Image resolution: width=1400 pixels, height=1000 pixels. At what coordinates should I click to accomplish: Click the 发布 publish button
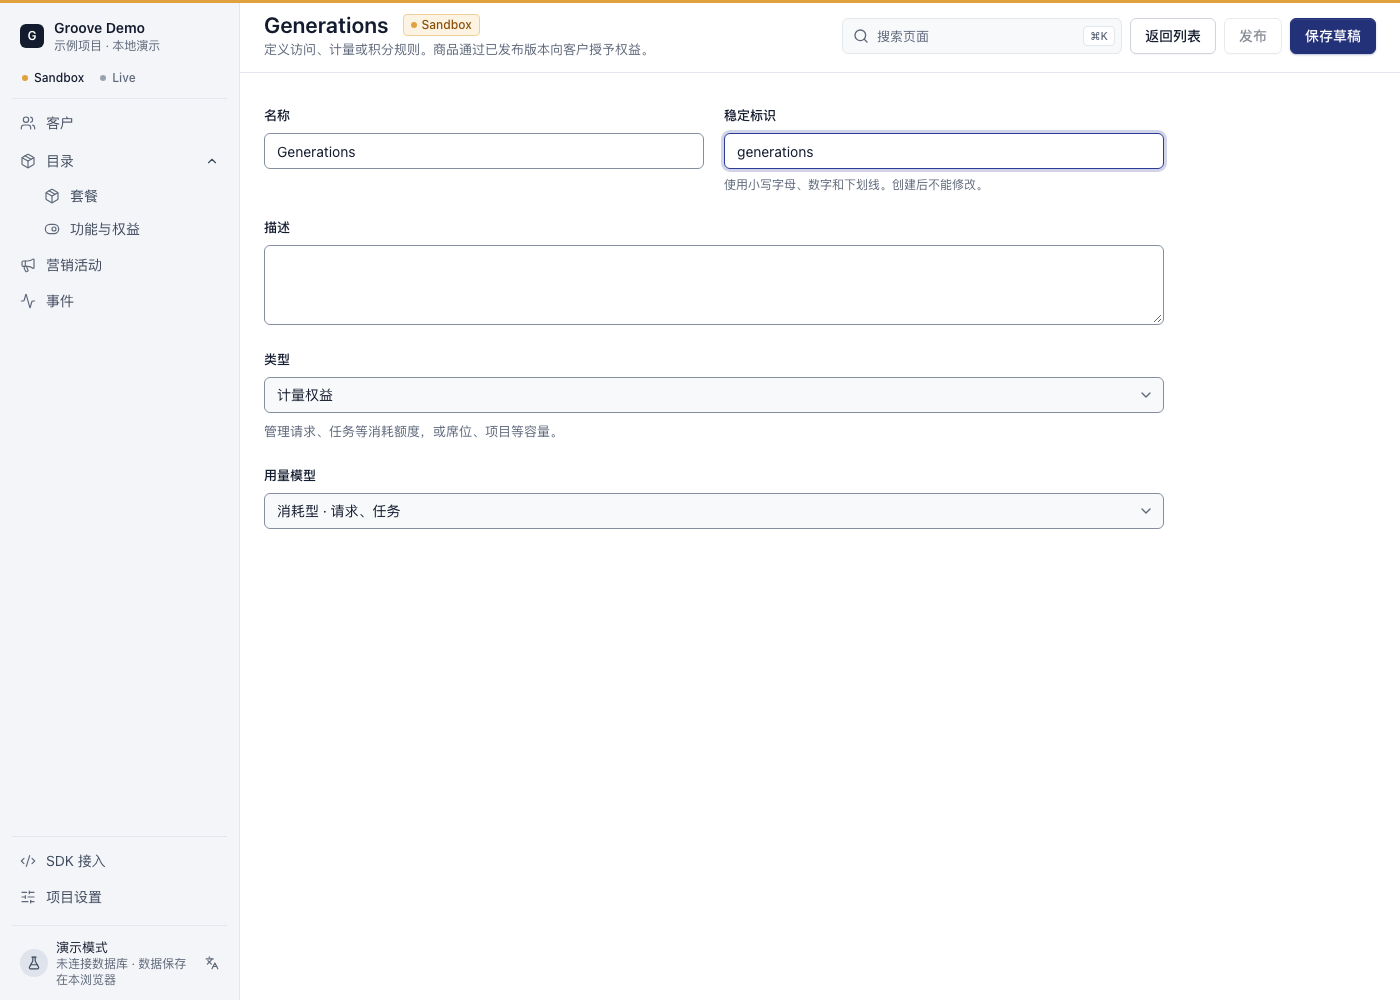pyautogui.click(x=1253, y=36)
